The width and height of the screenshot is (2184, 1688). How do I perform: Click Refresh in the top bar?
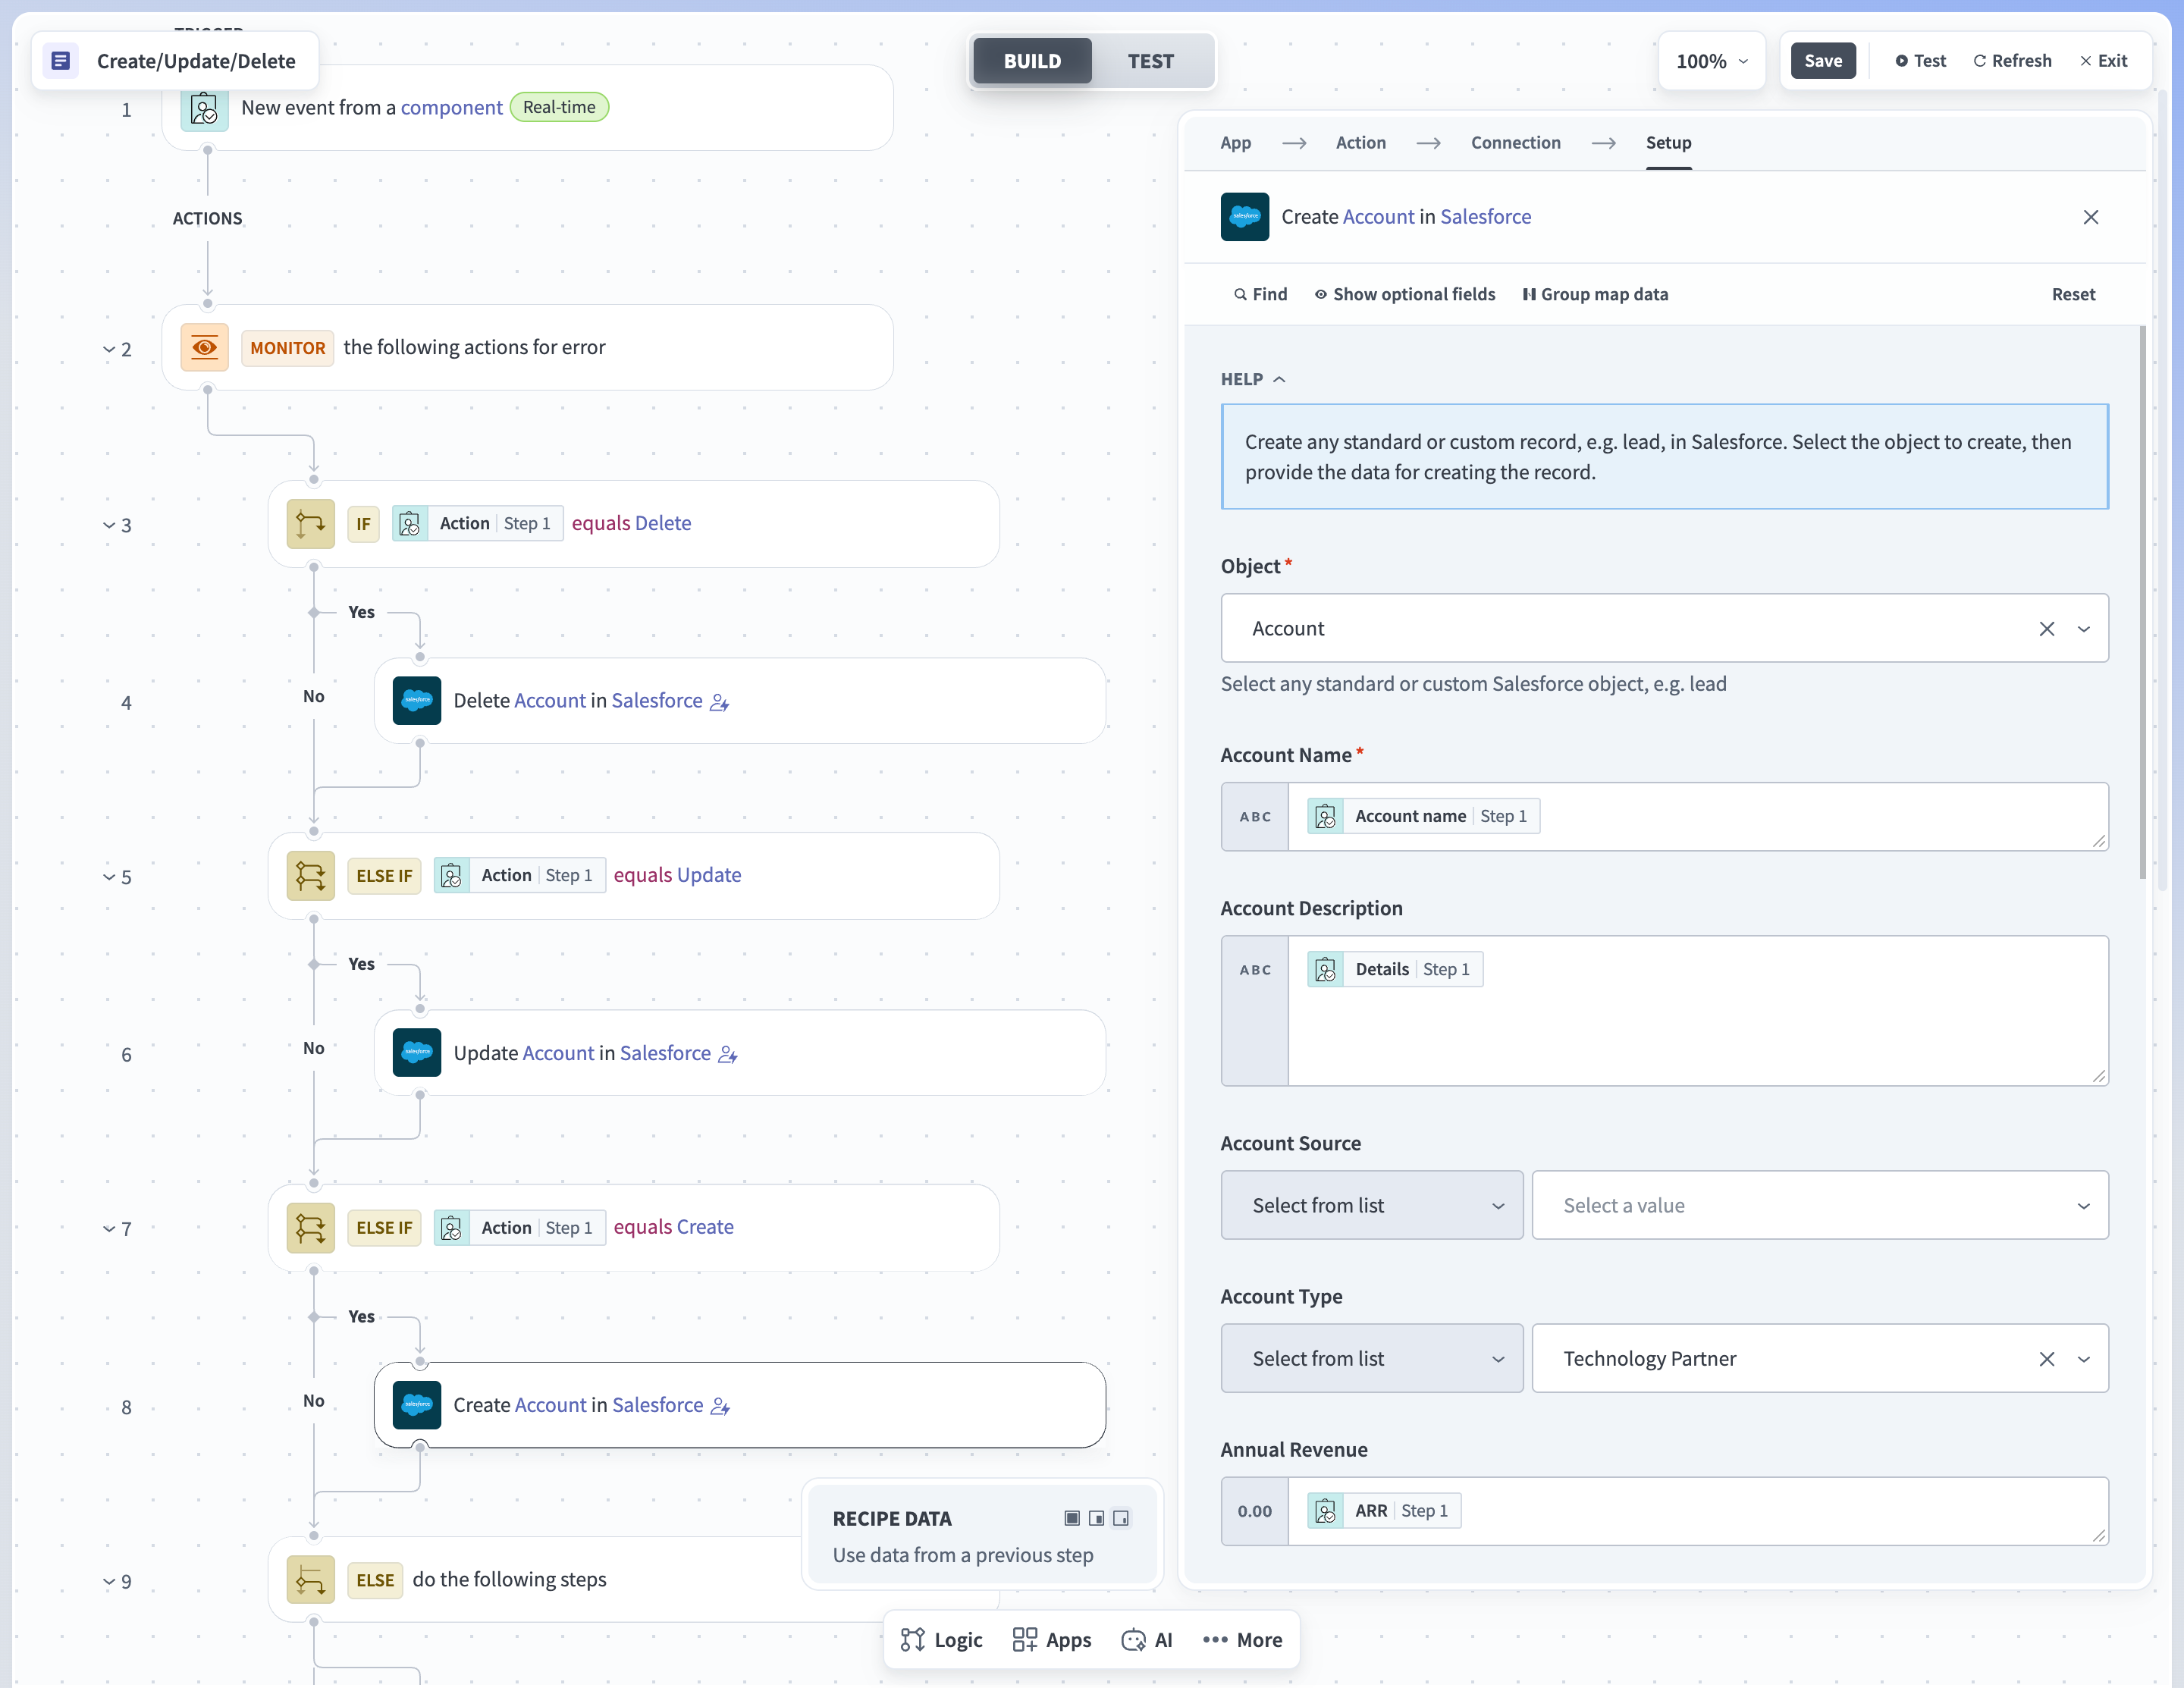coord(2012,61)
